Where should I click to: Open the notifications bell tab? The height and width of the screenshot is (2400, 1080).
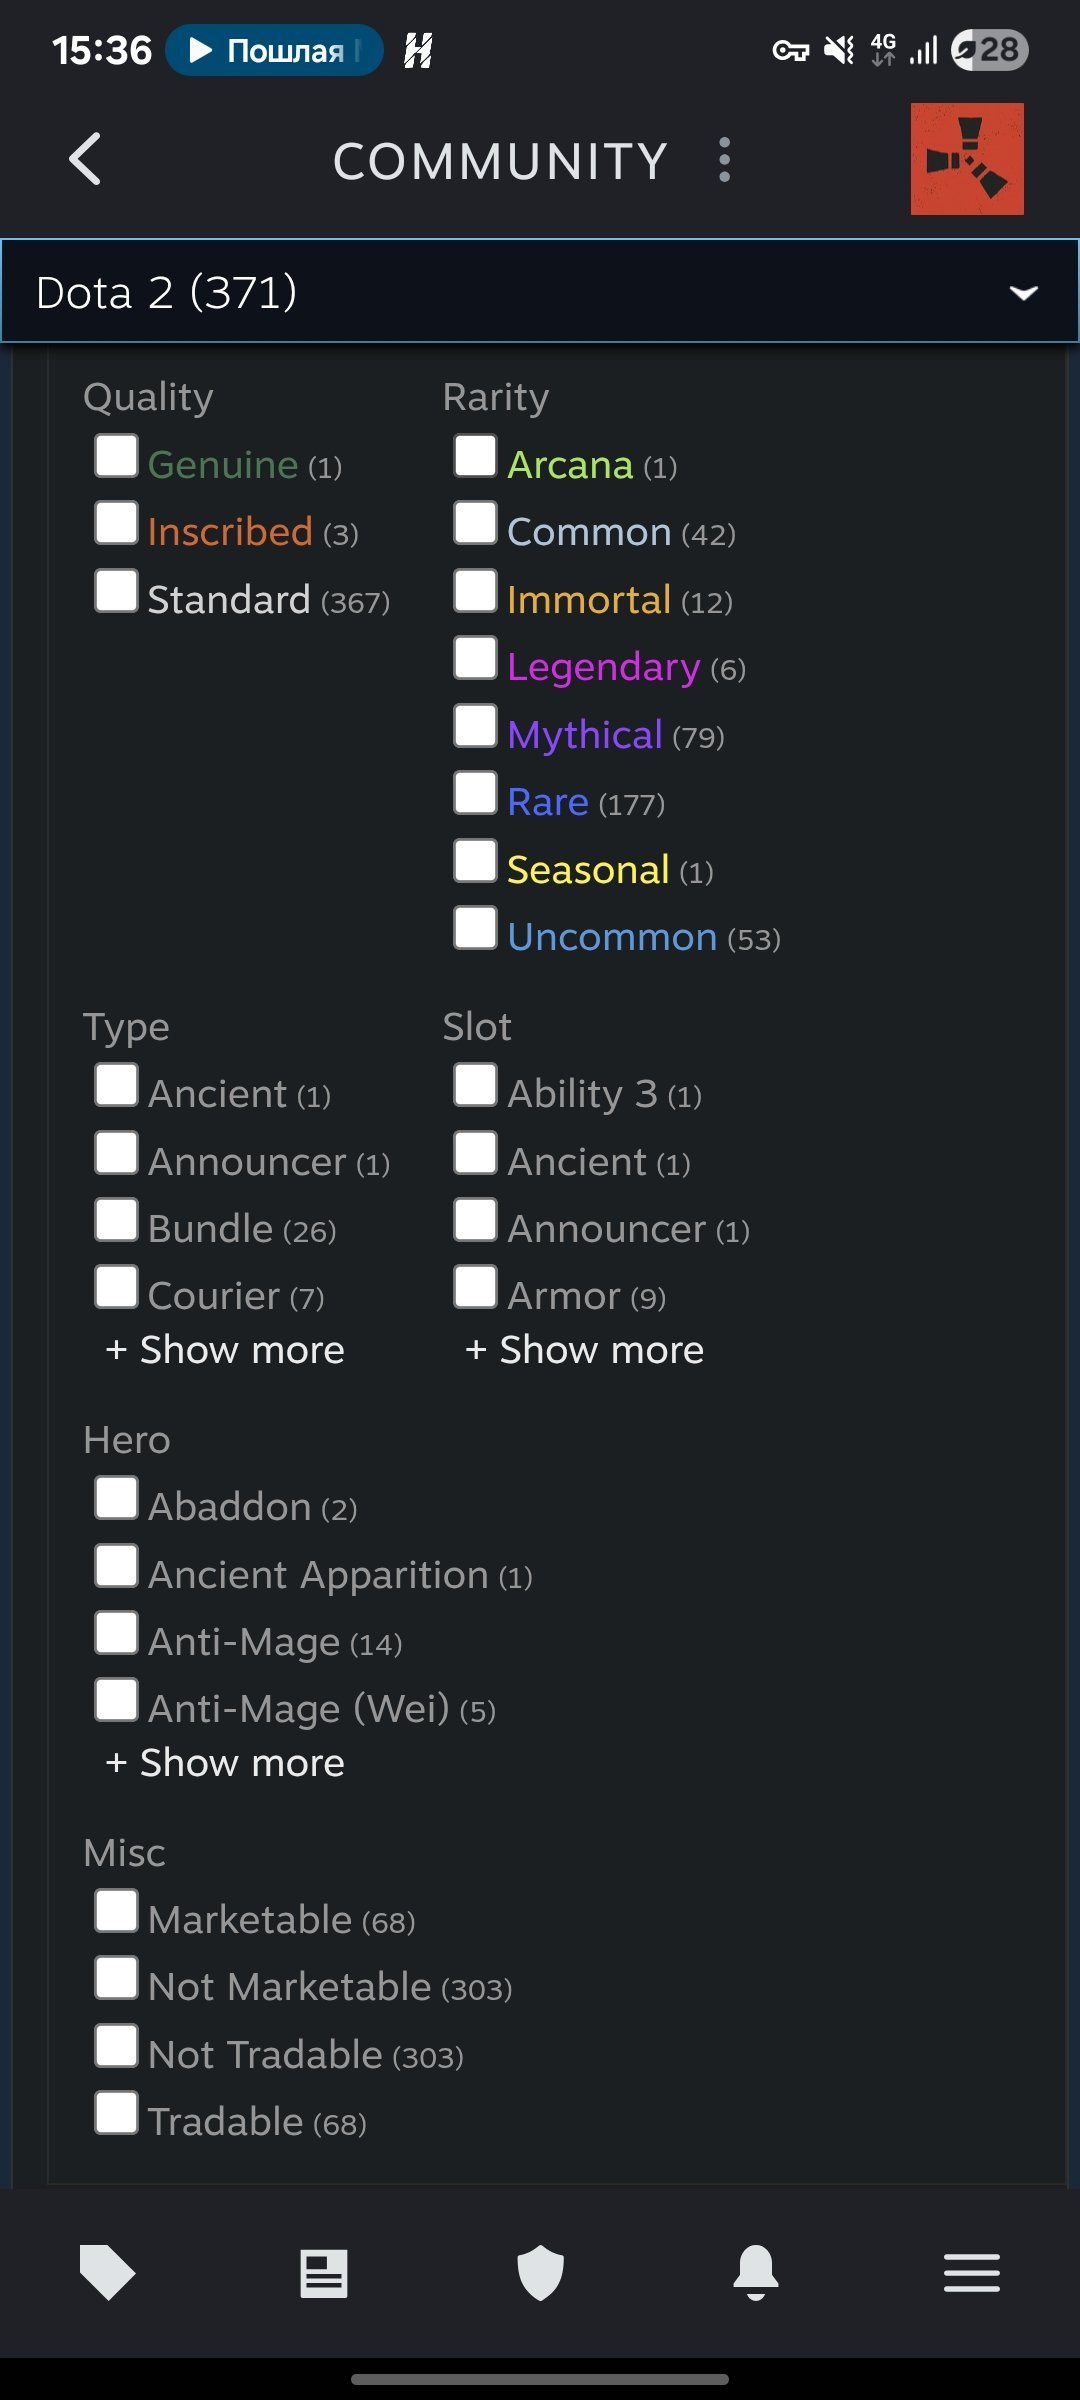[x=756, y=2273]
